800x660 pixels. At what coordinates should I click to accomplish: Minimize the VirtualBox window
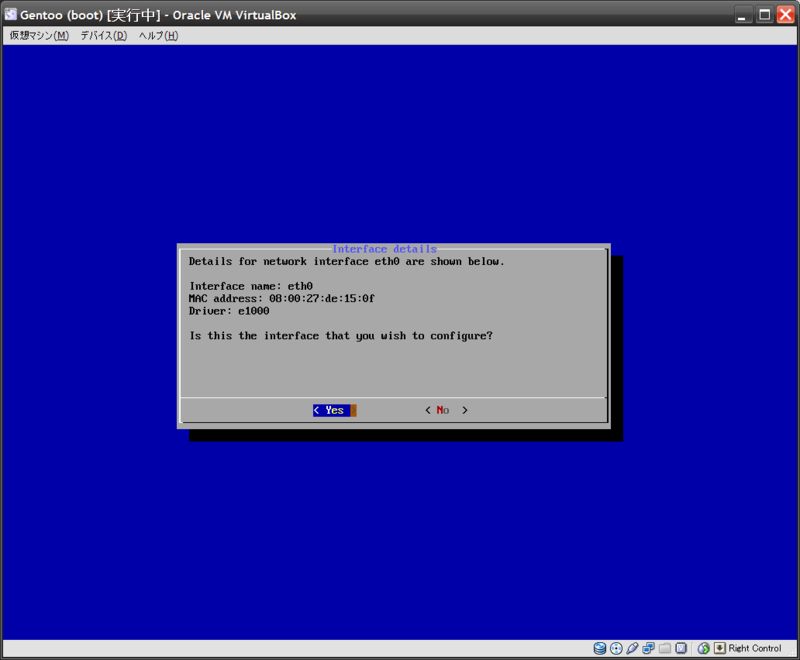[x=742, y=15]
